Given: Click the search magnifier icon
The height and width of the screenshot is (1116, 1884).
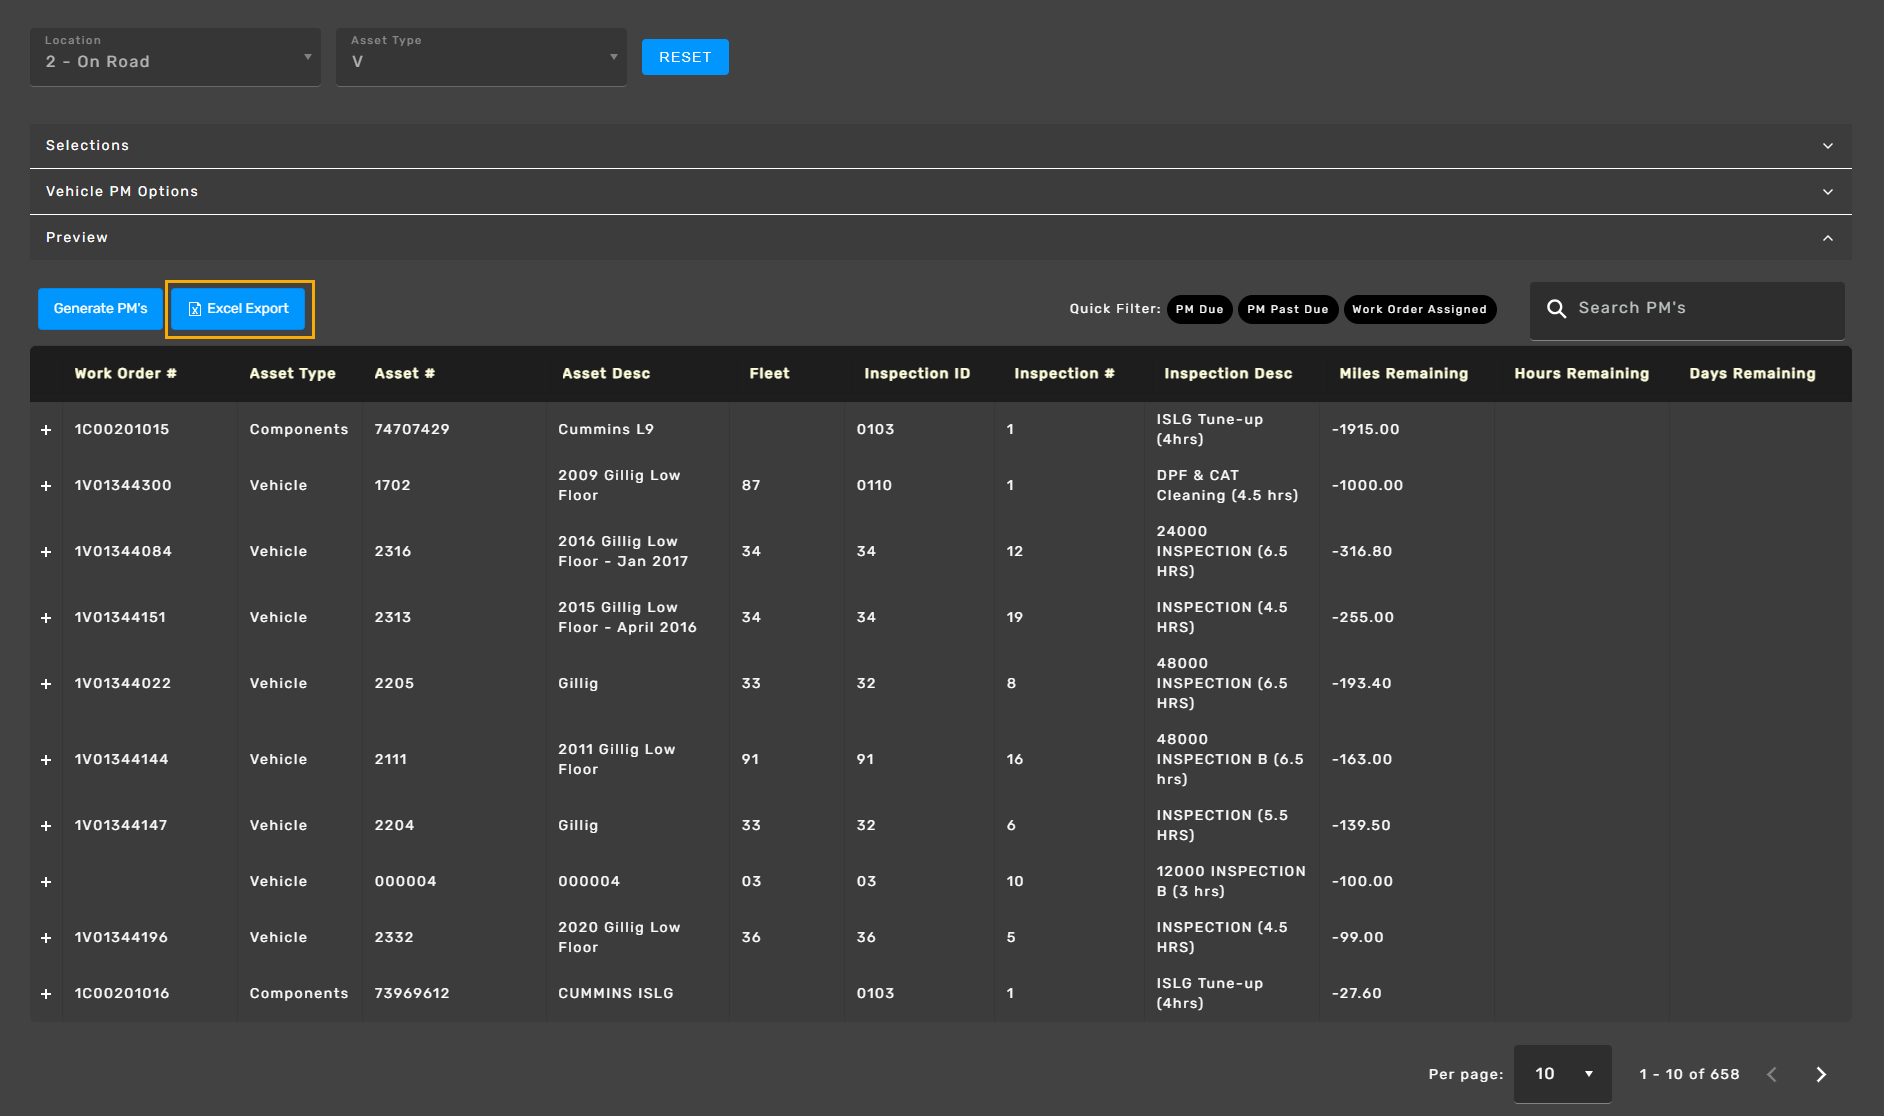Looking at the screenshot, I should pyautogui.click(x=1556, y=309).
